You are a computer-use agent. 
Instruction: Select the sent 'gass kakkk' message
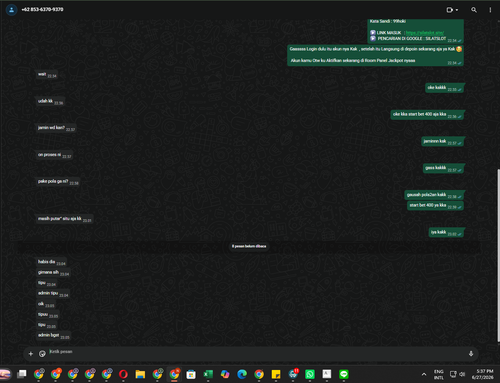pos(444,168)
